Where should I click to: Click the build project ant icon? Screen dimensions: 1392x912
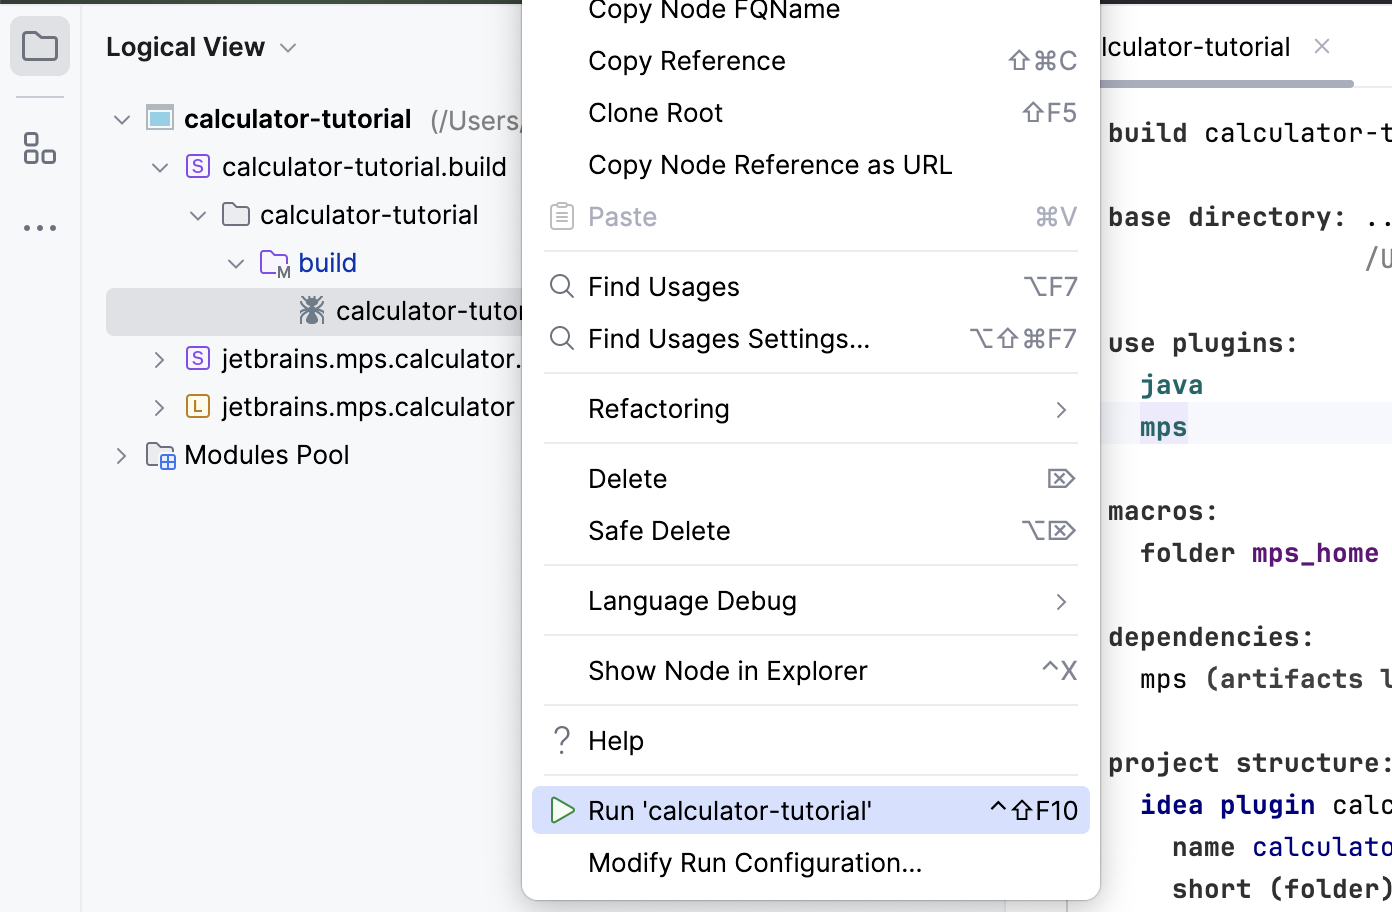(312, 311)
